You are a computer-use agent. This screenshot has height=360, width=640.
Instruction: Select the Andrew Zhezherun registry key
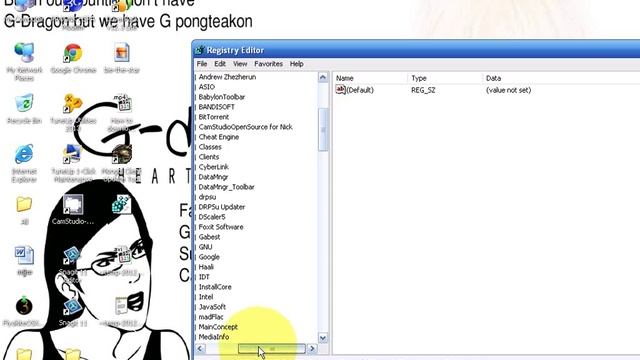tap(227, 77)
